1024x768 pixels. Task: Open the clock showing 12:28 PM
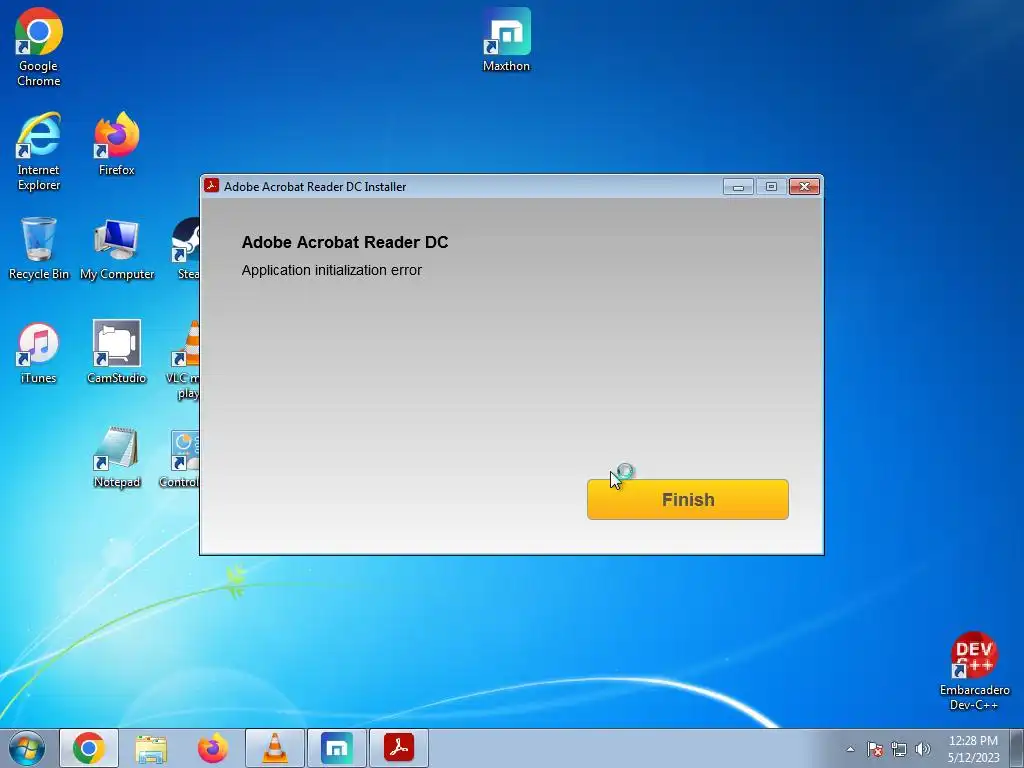click(x=974, y=749)
